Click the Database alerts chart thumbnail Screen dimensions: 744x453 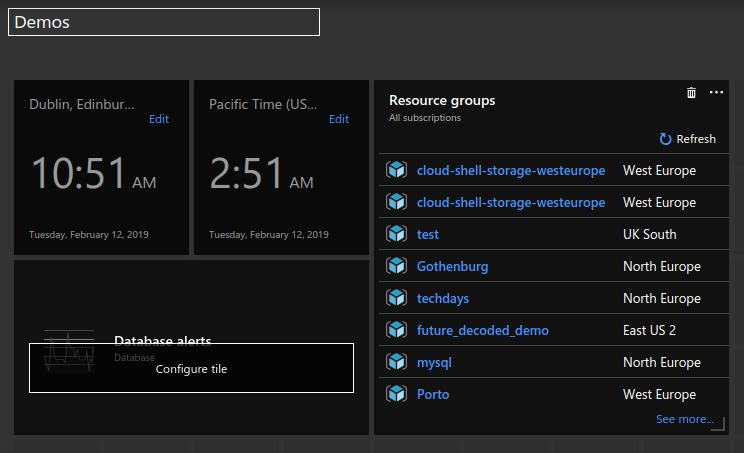tap(69, 351)
